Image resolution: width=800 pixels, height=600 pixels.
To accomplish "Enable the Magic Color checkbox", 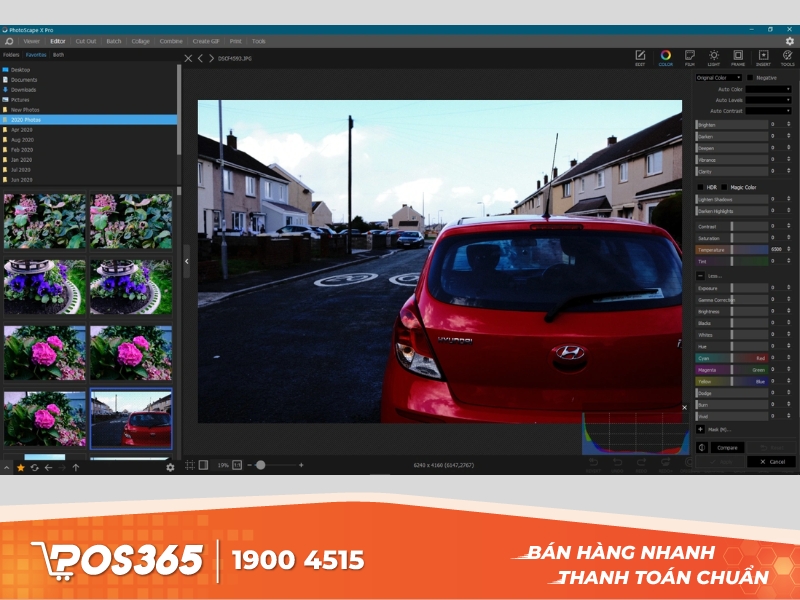I will pyautogui.click(x=724, y=187).
